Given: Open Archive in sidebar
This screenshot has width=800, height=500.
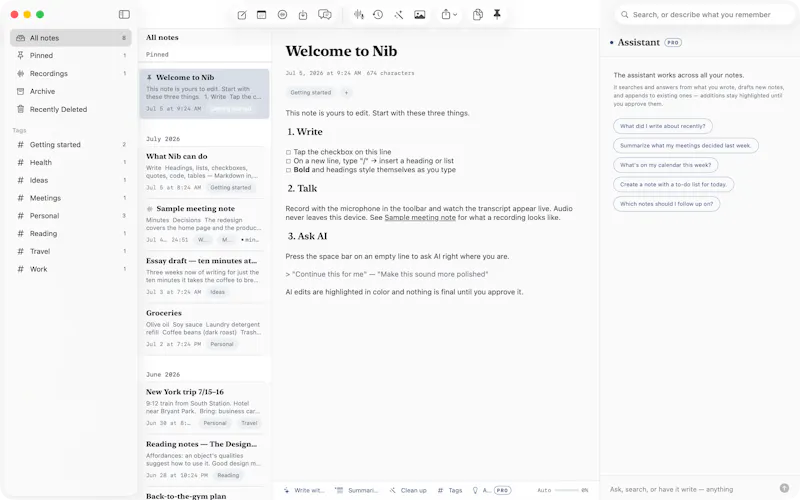Looking at the screenshot, I should (70, 91).
